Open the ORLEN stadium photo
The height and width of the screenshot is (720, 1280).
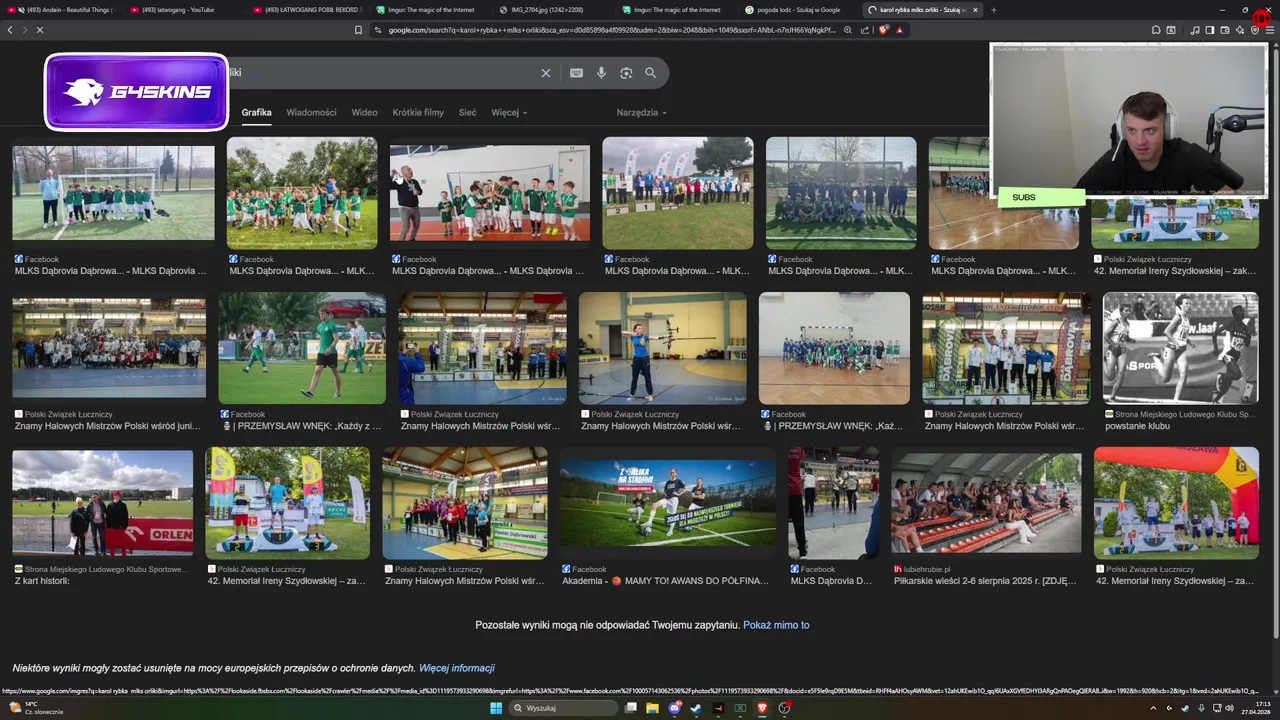tap(102, 503)
